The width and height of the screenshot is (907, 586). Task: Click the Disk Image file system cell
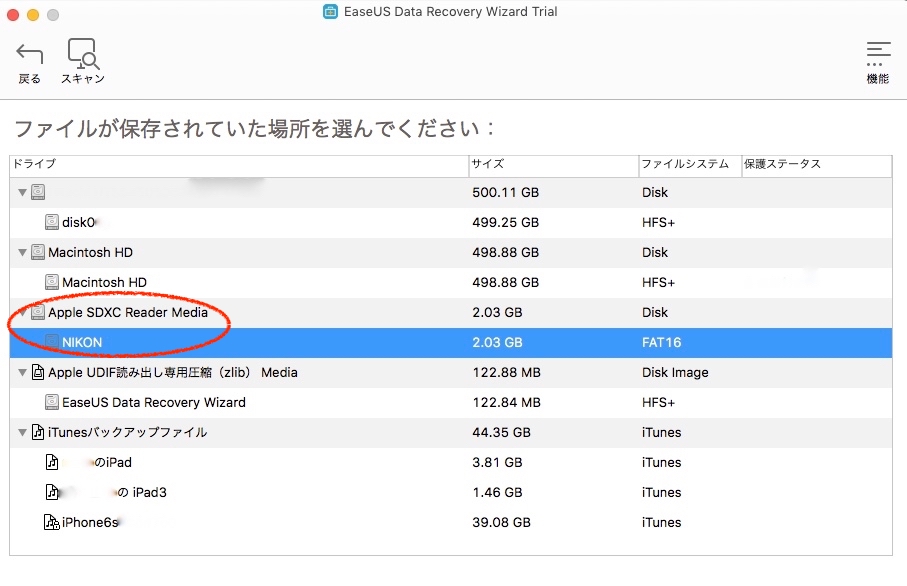coord(675,373)
